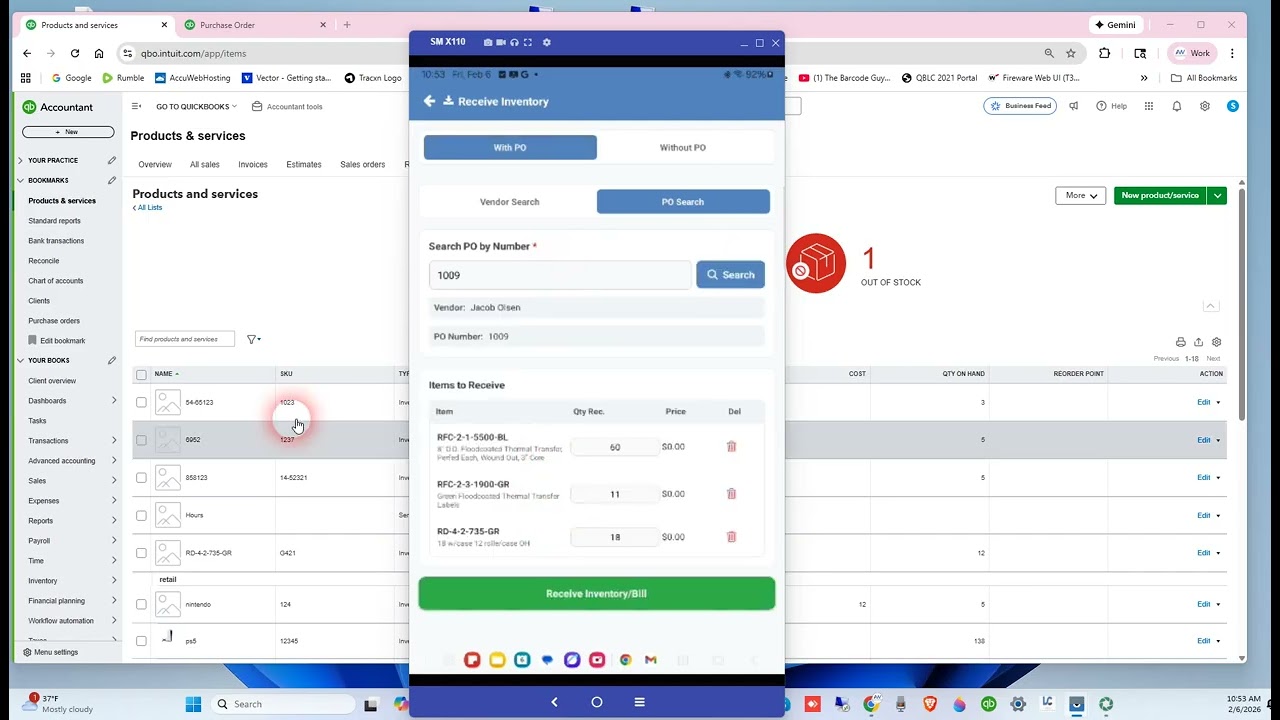Print the products list with printer icon

[1181, 342]
